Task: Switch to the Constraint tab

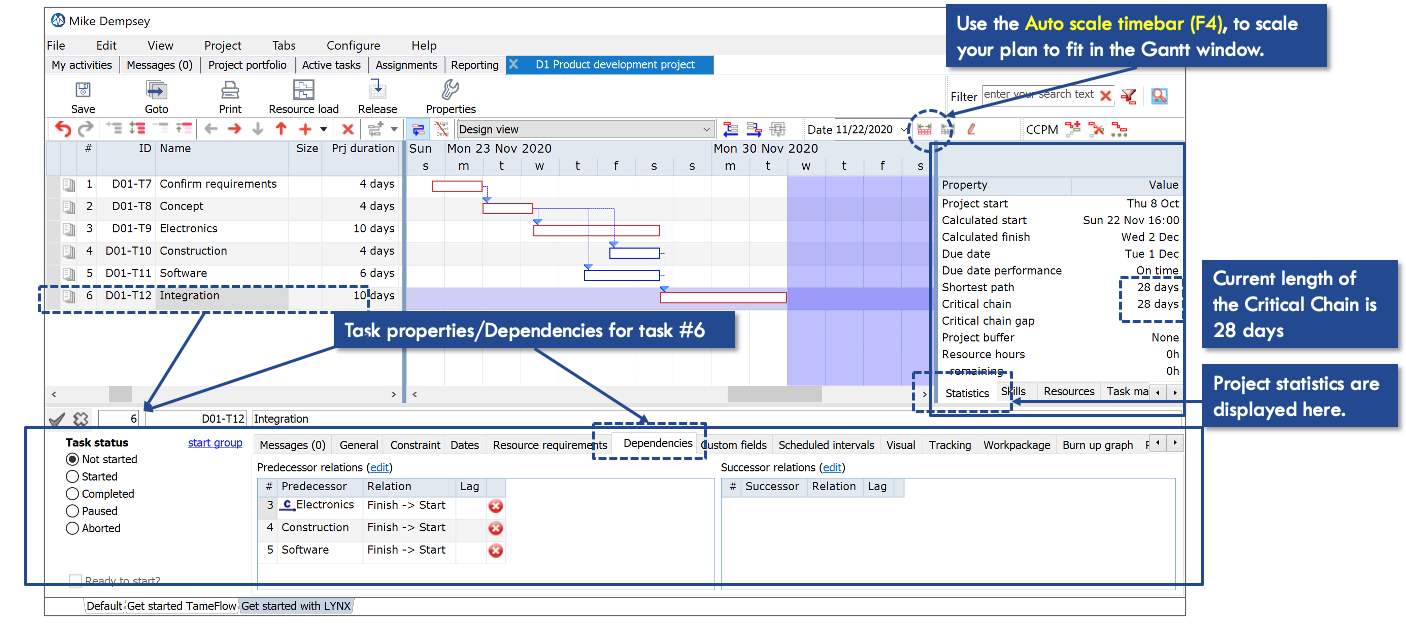Action: click(x=415, y=445)
